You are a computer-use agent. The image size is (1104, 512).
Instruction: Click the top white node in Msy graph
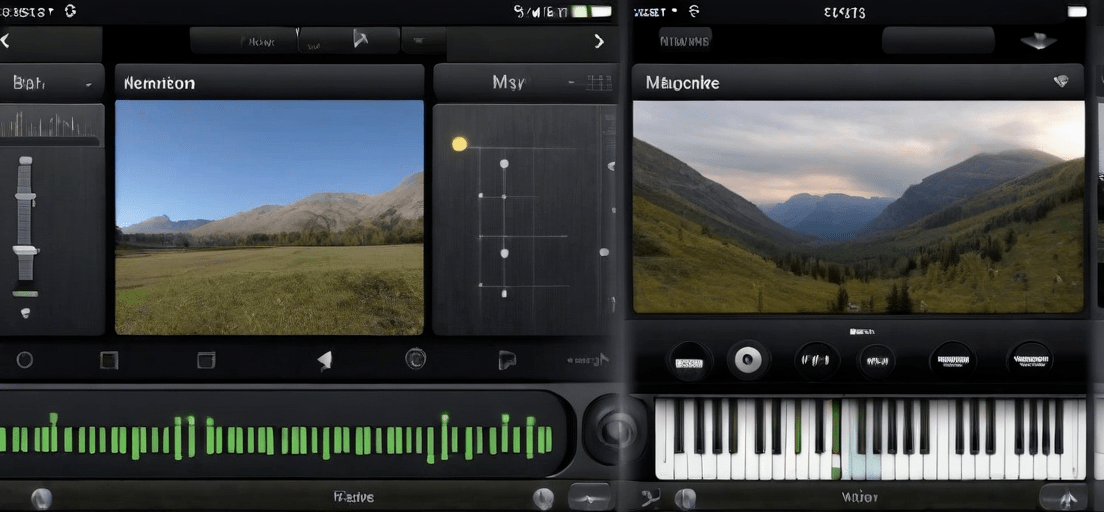[x=504, y=163]
